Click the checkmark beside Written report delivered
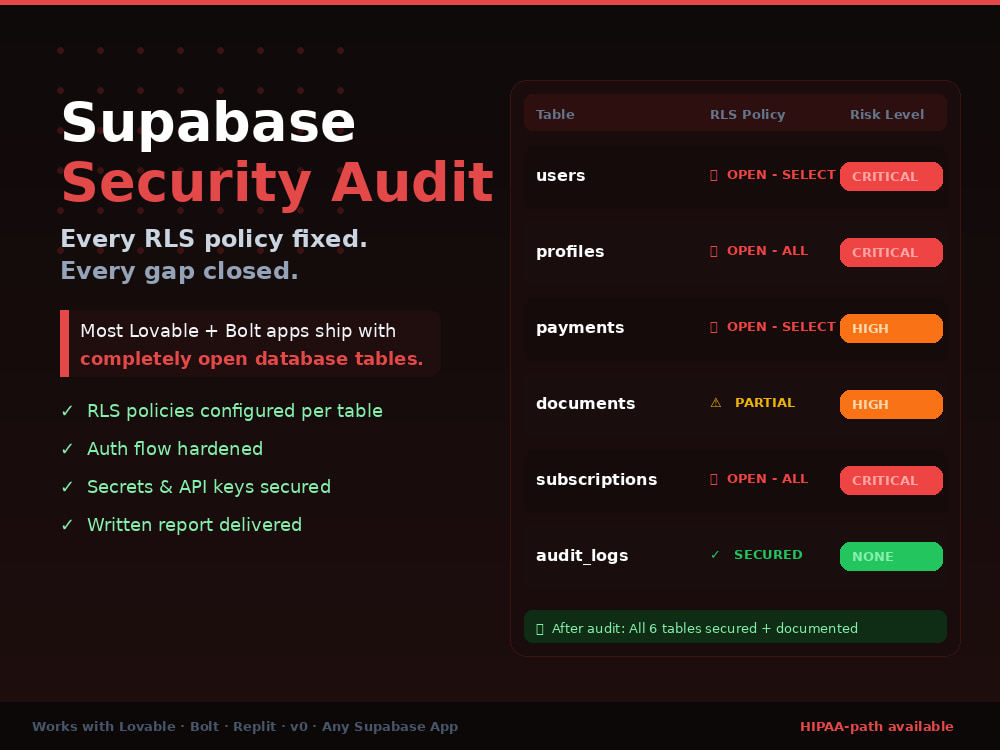The image size is (1000, 750). coord(67,525)
